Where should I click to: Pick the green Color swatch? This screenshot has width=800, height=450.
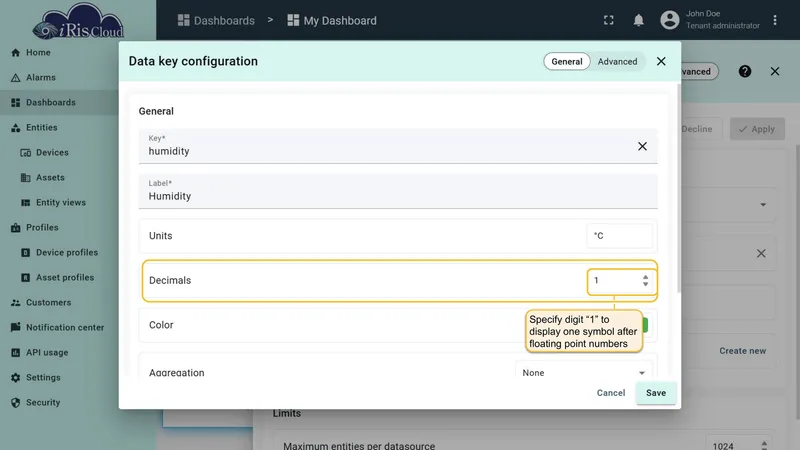[x=645, y=325]
